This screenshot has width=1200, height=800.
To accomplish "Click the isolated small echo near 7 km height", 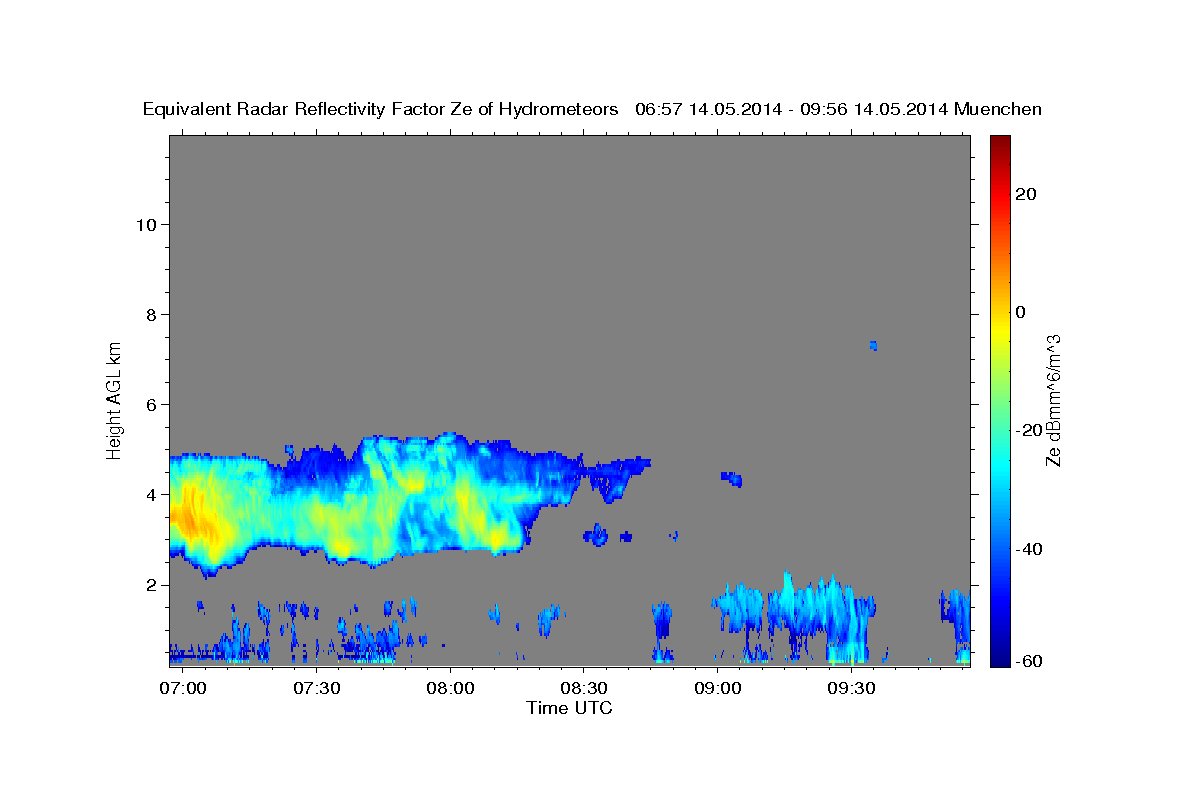I will (x=873, y=346).
